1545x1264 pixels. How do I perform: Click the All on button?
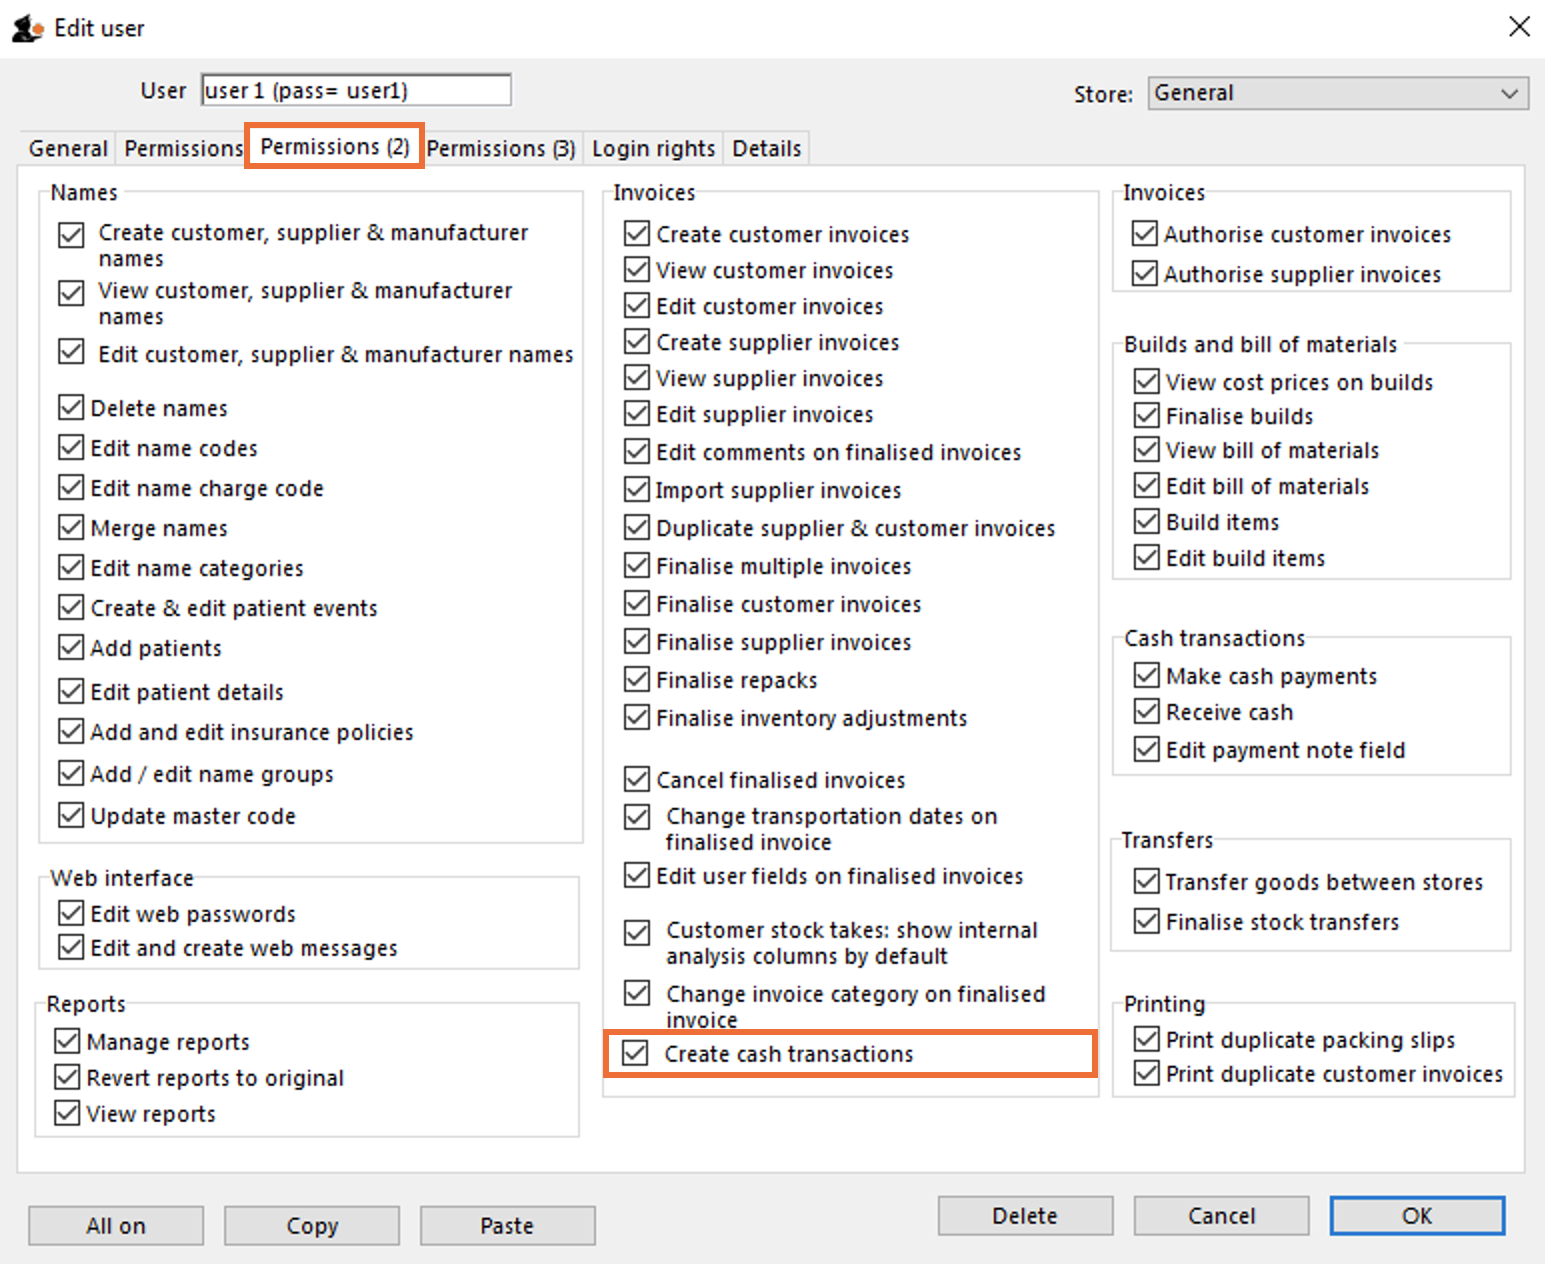(116, 1225)
